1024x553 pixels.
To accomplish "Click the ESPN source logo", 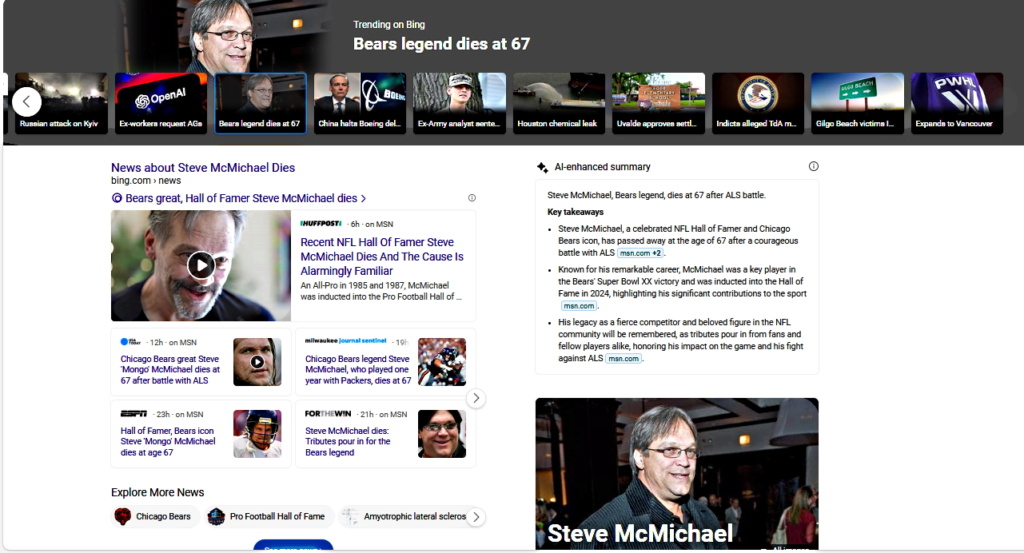I will pos(133,414).
